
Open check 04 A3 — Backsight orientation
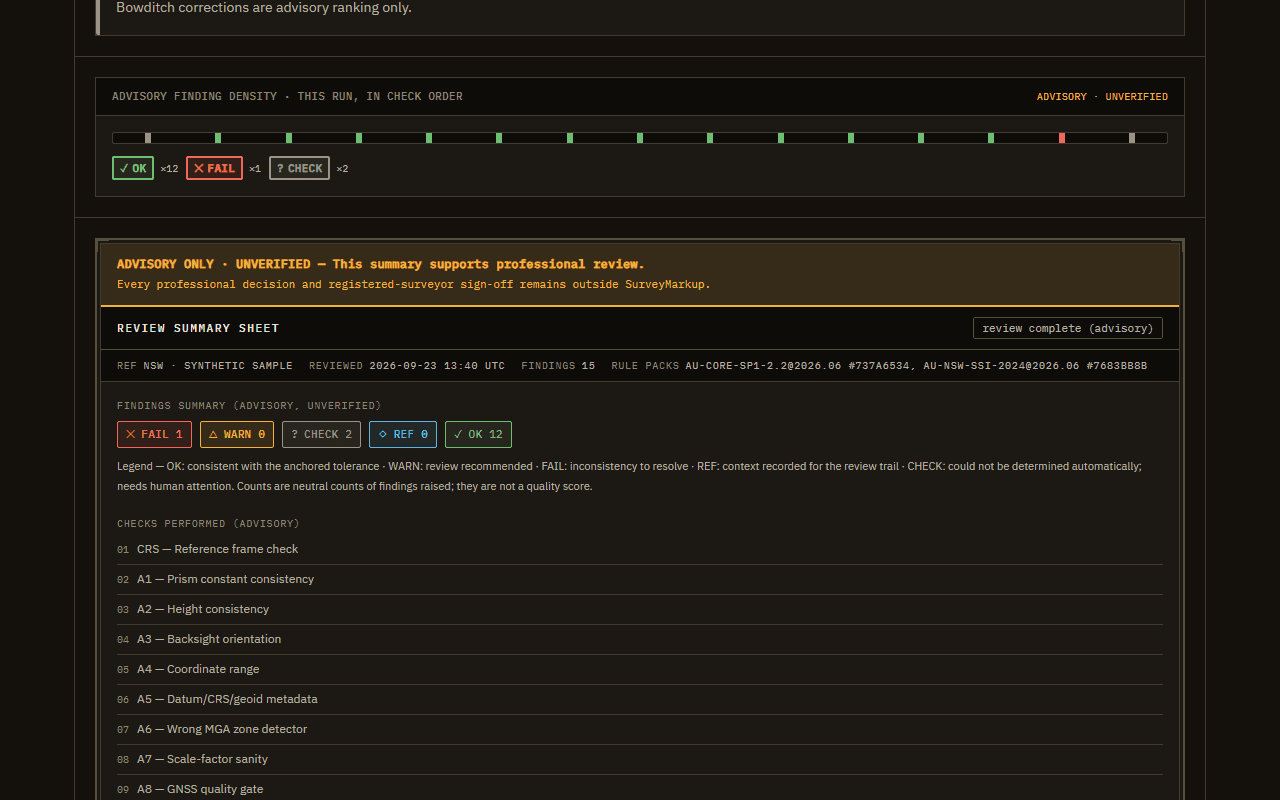[x=640, y=639]
